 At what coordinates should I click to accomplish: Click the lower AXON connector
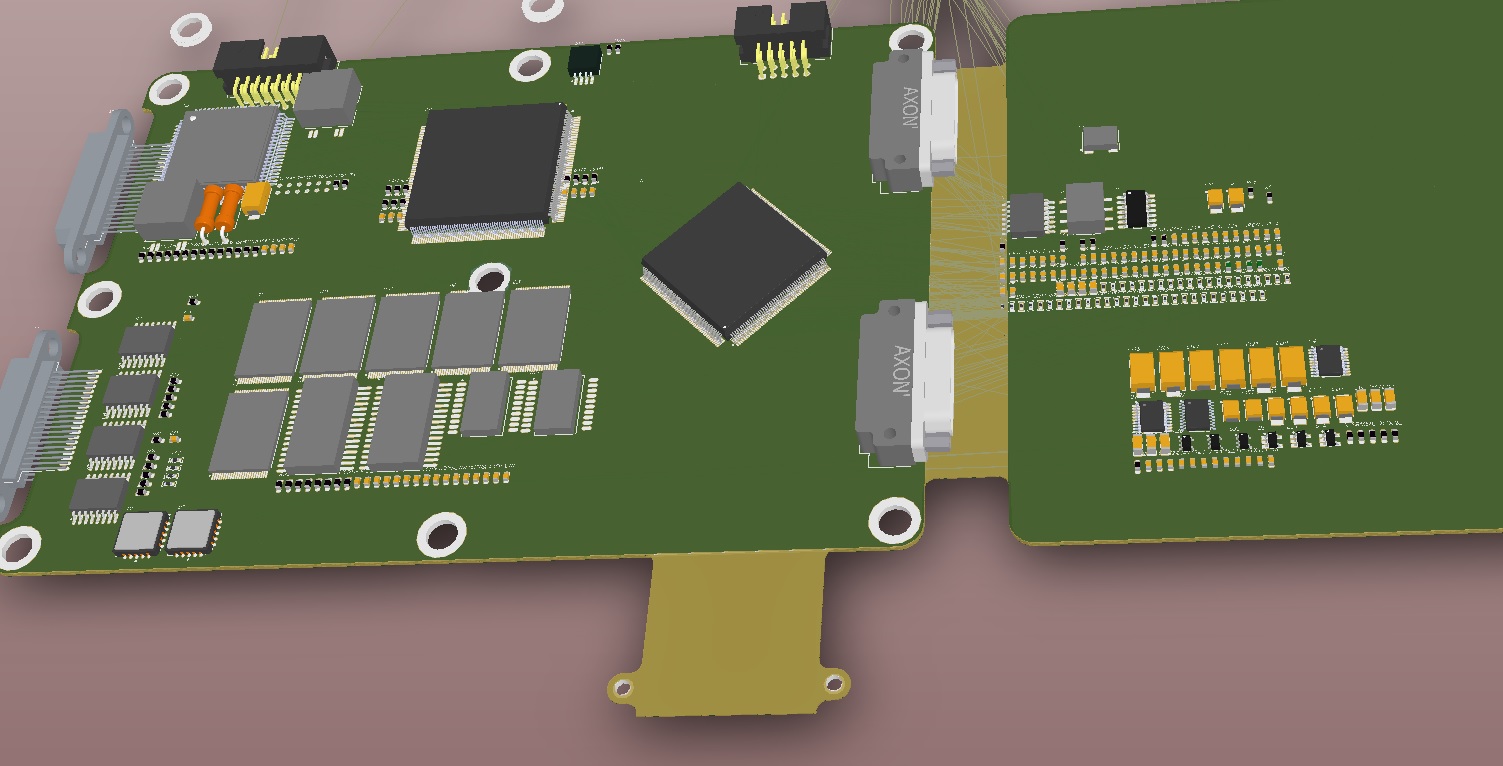point(904,382)
